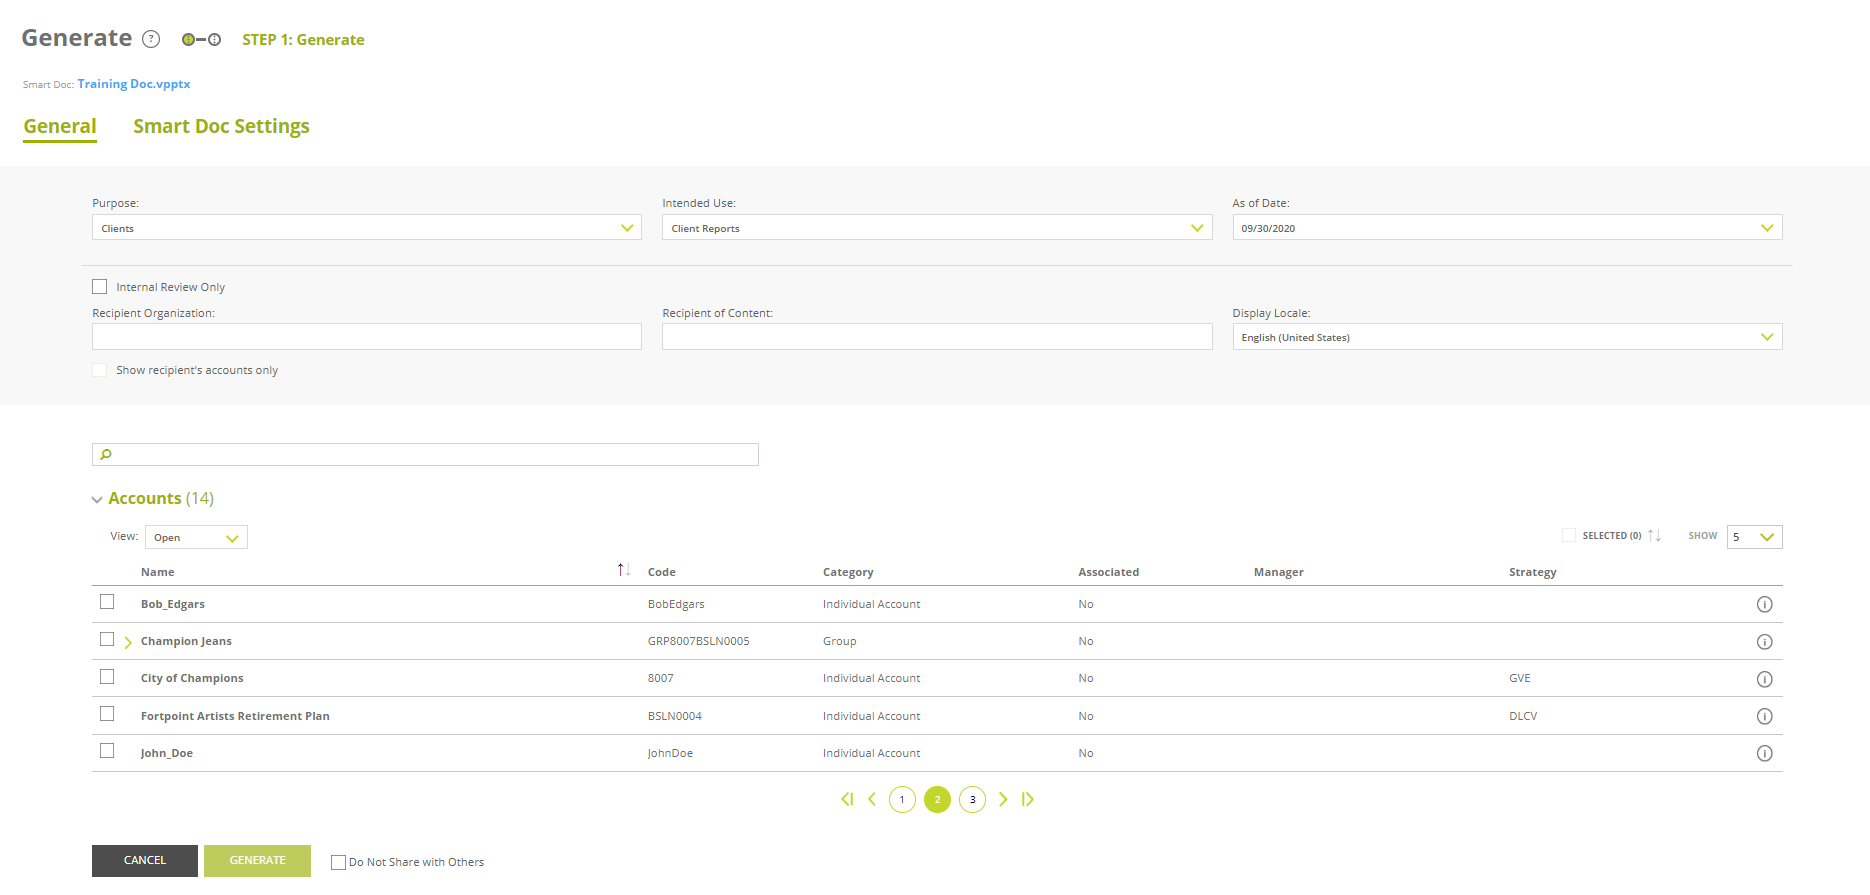1870x895 pixels.
Task: Sort accounts by Name arrows
Action: (623, 570)
